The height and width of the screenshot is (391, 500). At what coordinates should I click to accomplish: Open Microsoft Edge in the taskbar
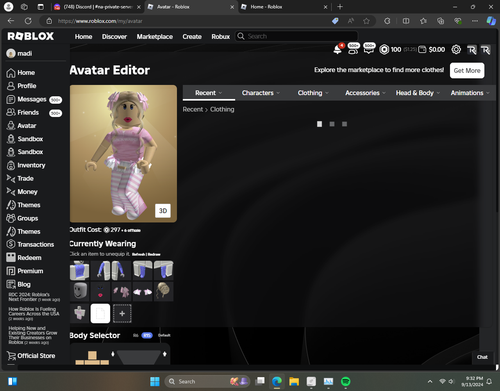click(277, 381)
